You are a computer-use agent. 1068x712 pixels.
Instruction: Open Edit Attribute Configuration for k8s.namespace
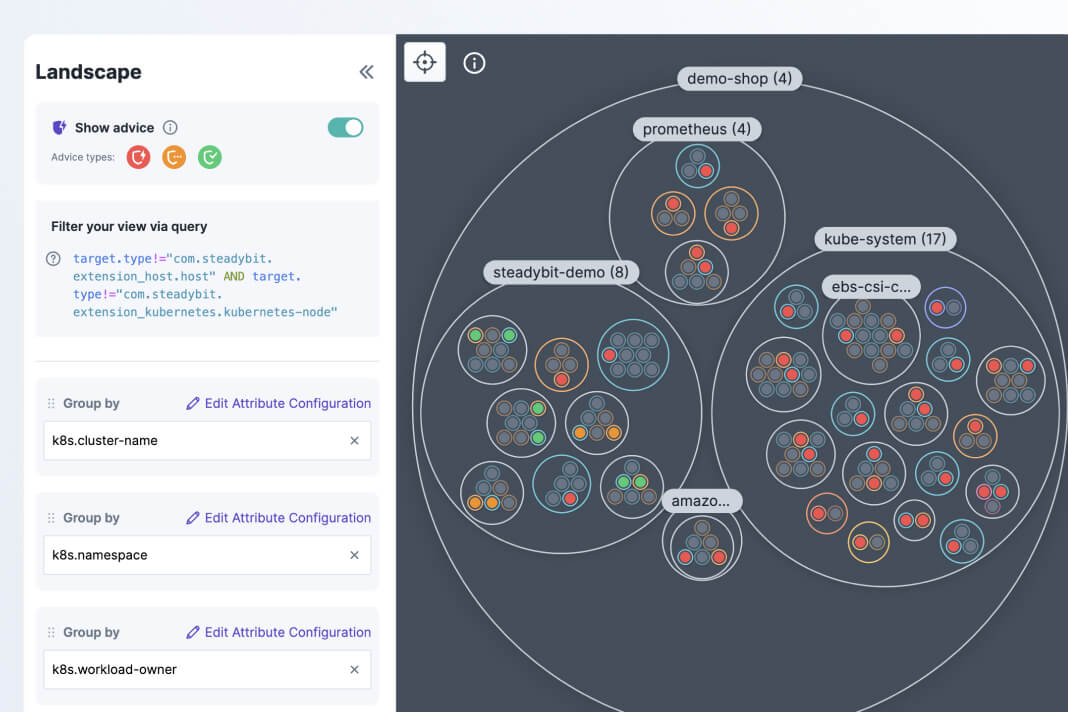point(277,517)
